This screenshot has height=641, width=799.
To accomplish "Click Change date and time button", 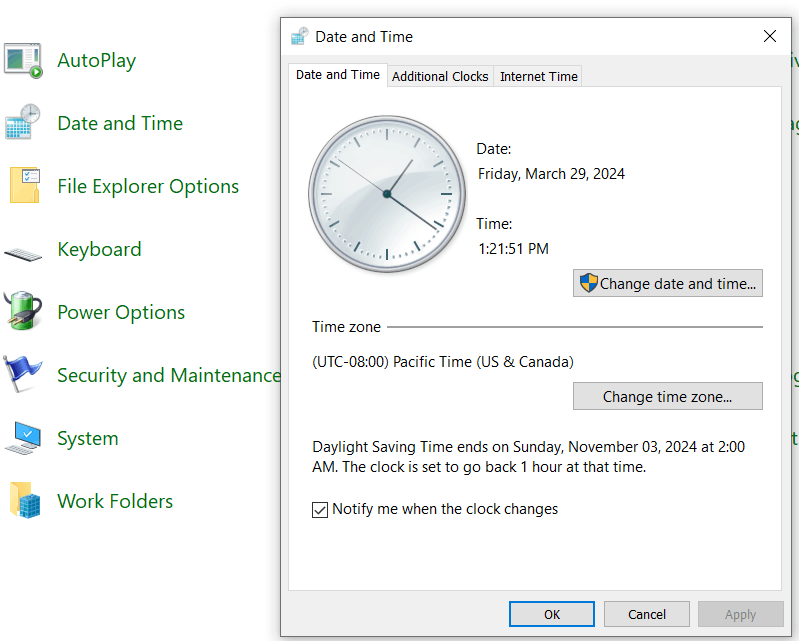I will click(668, 283).
